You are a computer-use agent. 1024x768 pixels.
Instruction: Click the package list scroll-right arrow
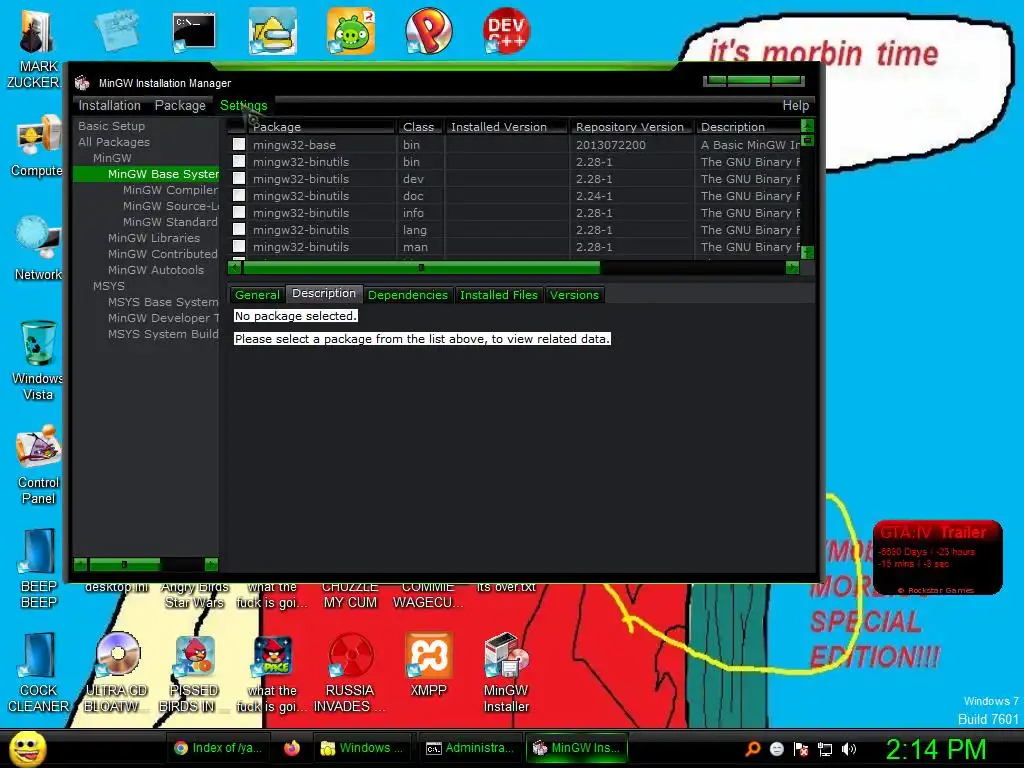pos(792,267)
